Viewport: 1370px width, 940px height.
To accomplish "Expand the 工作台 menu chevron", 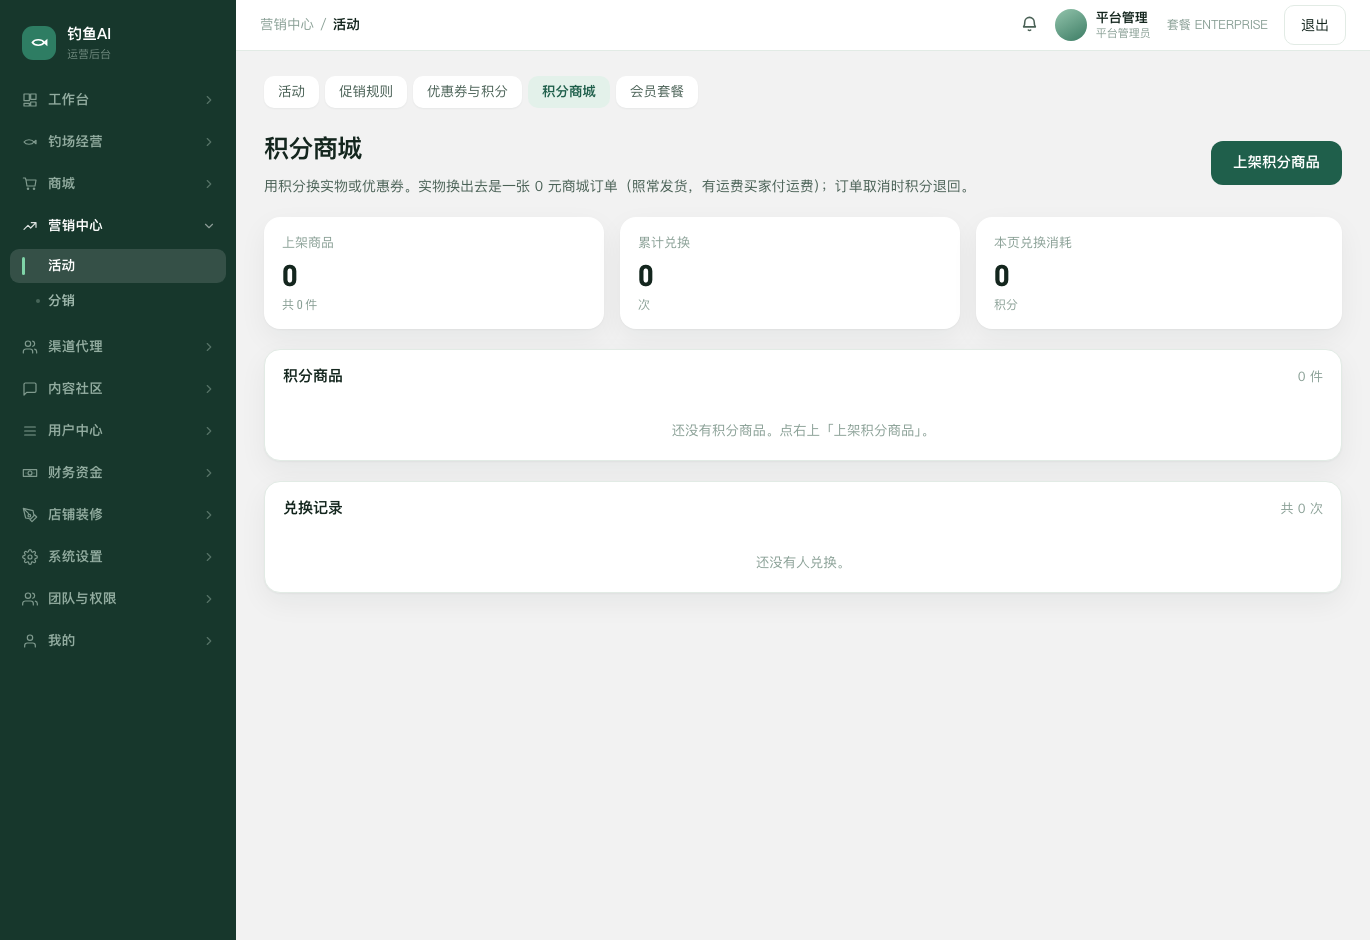I will pos(209,100).
